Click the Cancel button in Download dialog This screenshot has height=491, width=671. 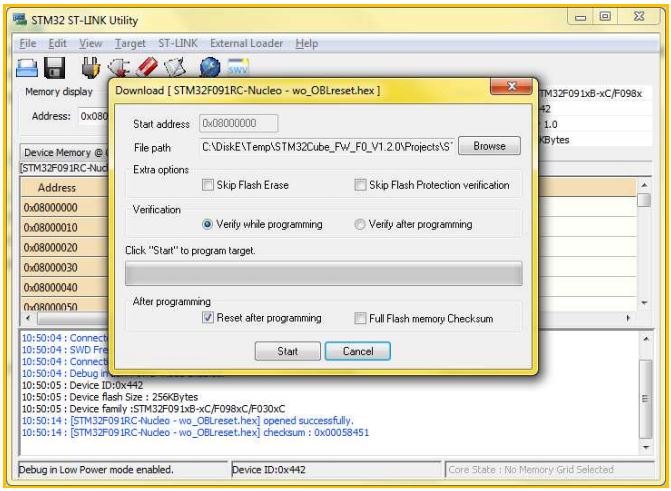tap(358, 351)
